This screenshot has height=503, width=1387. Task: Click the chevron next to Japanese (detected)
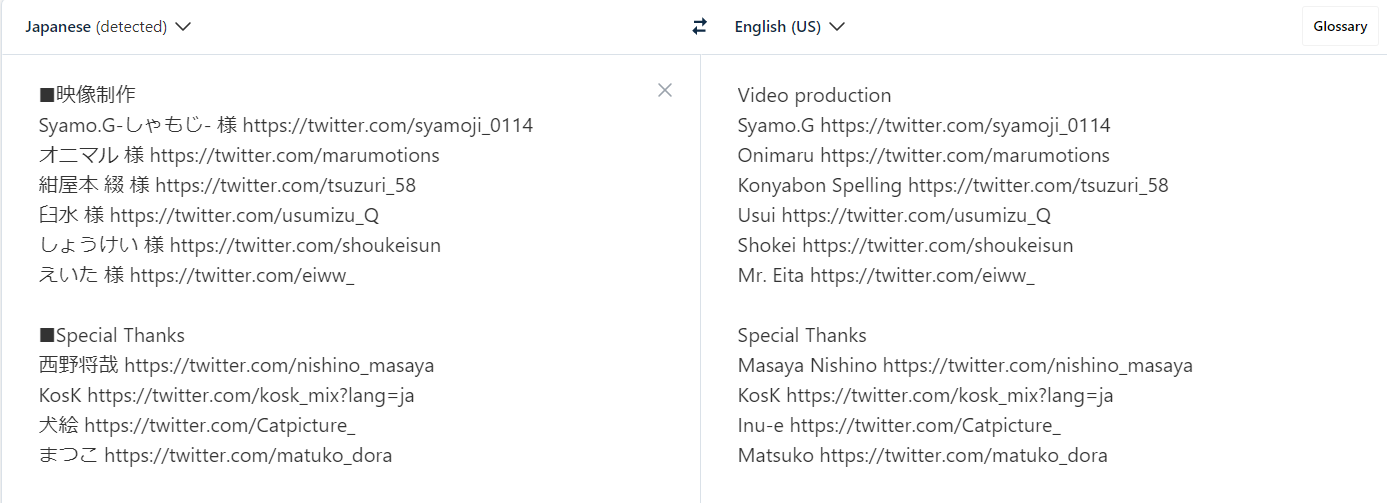coord(183,27)
